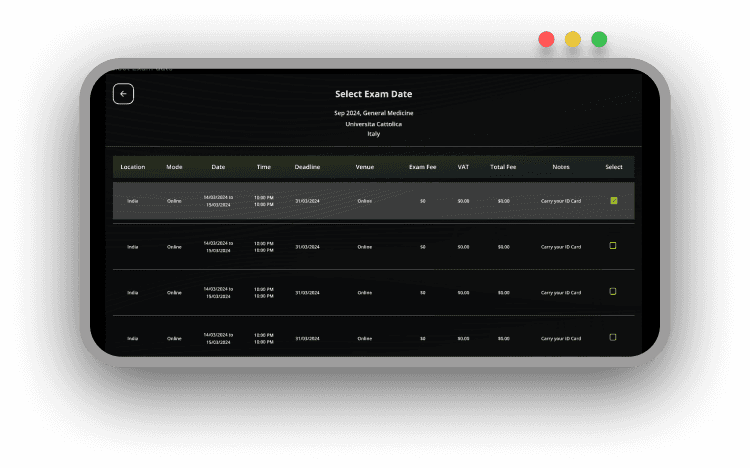Tick the second row's Select checkbox
This screenshot has width=750, height=468.
(613, 246)
